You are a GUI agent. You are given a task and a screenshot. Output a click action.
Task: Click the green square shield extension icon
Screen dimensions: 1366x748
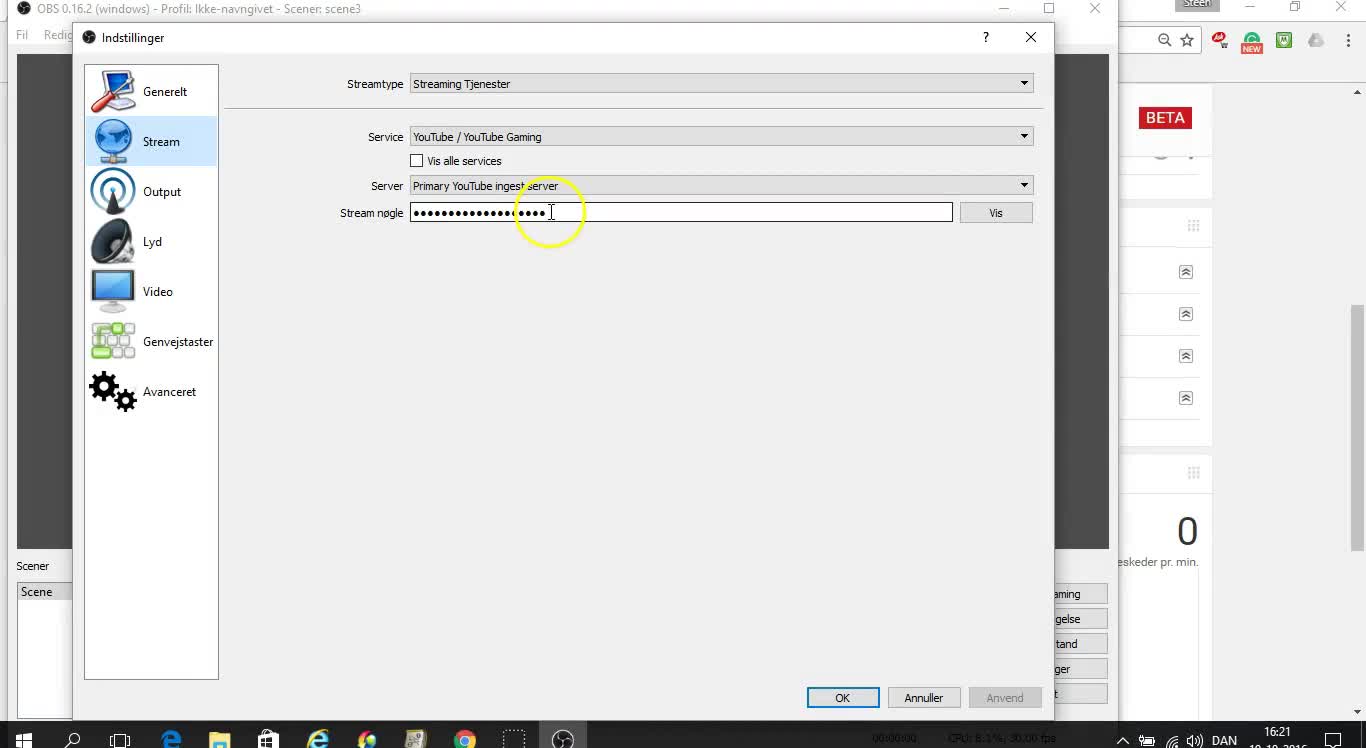(x=1284, y=40)
